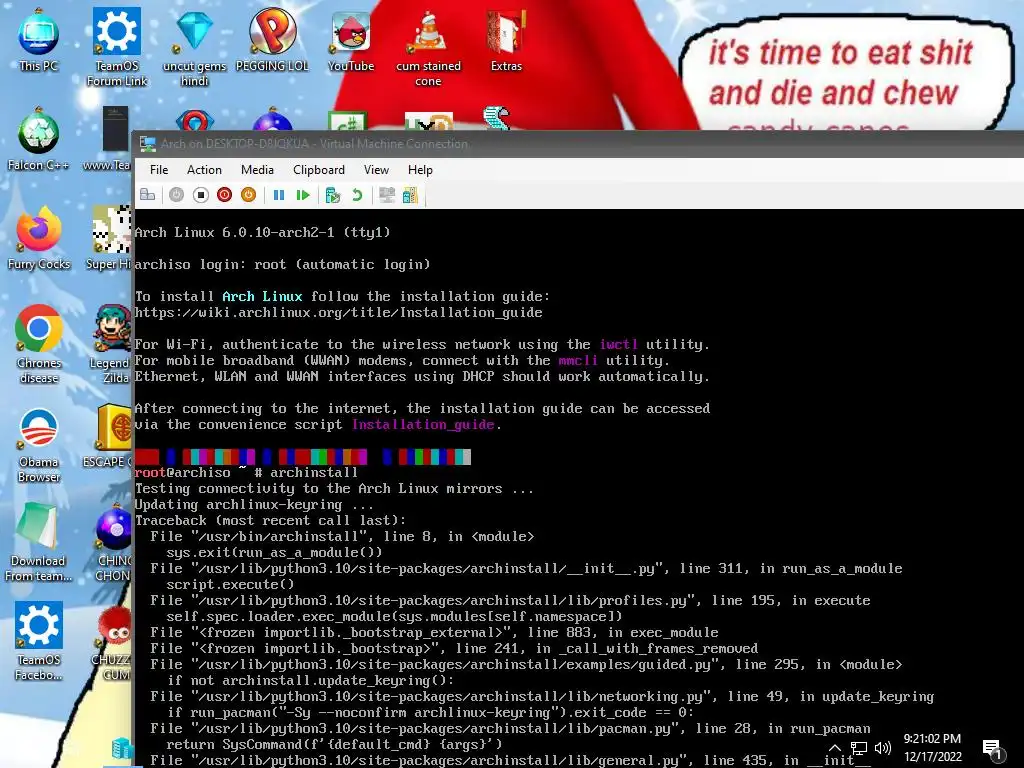Viewport: 1024px width, 768px height.
Task: Select the TeamOS Facebo... gear icon
Action: (x=39, y=641)
